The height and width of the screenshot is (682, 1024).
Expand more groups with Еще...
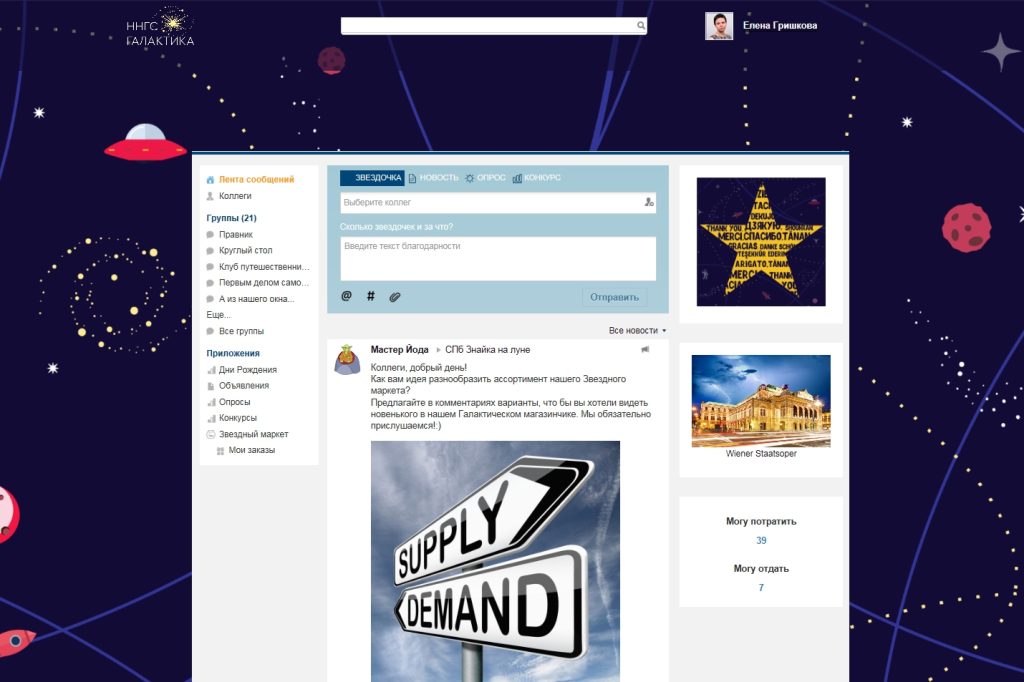(x=218, y=315)
